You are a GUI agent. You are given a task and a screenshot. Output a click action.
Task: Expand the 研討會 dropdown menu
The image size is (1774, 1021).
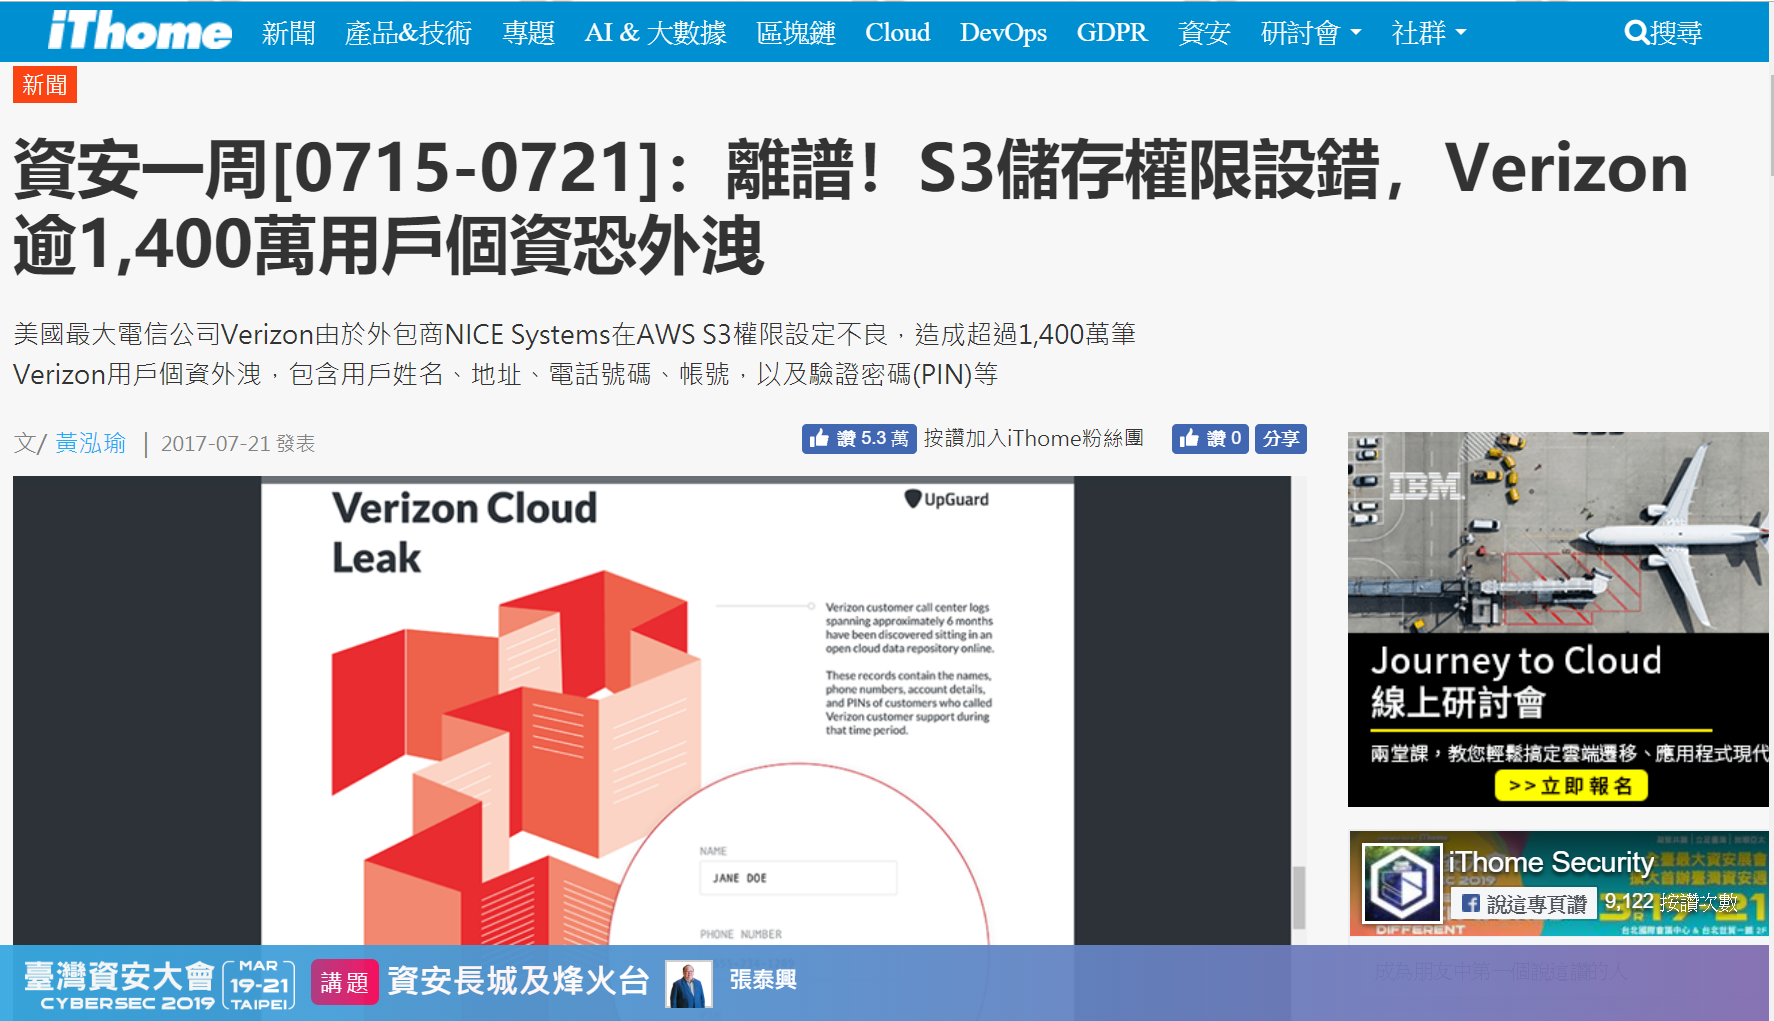pos(1311,33)
